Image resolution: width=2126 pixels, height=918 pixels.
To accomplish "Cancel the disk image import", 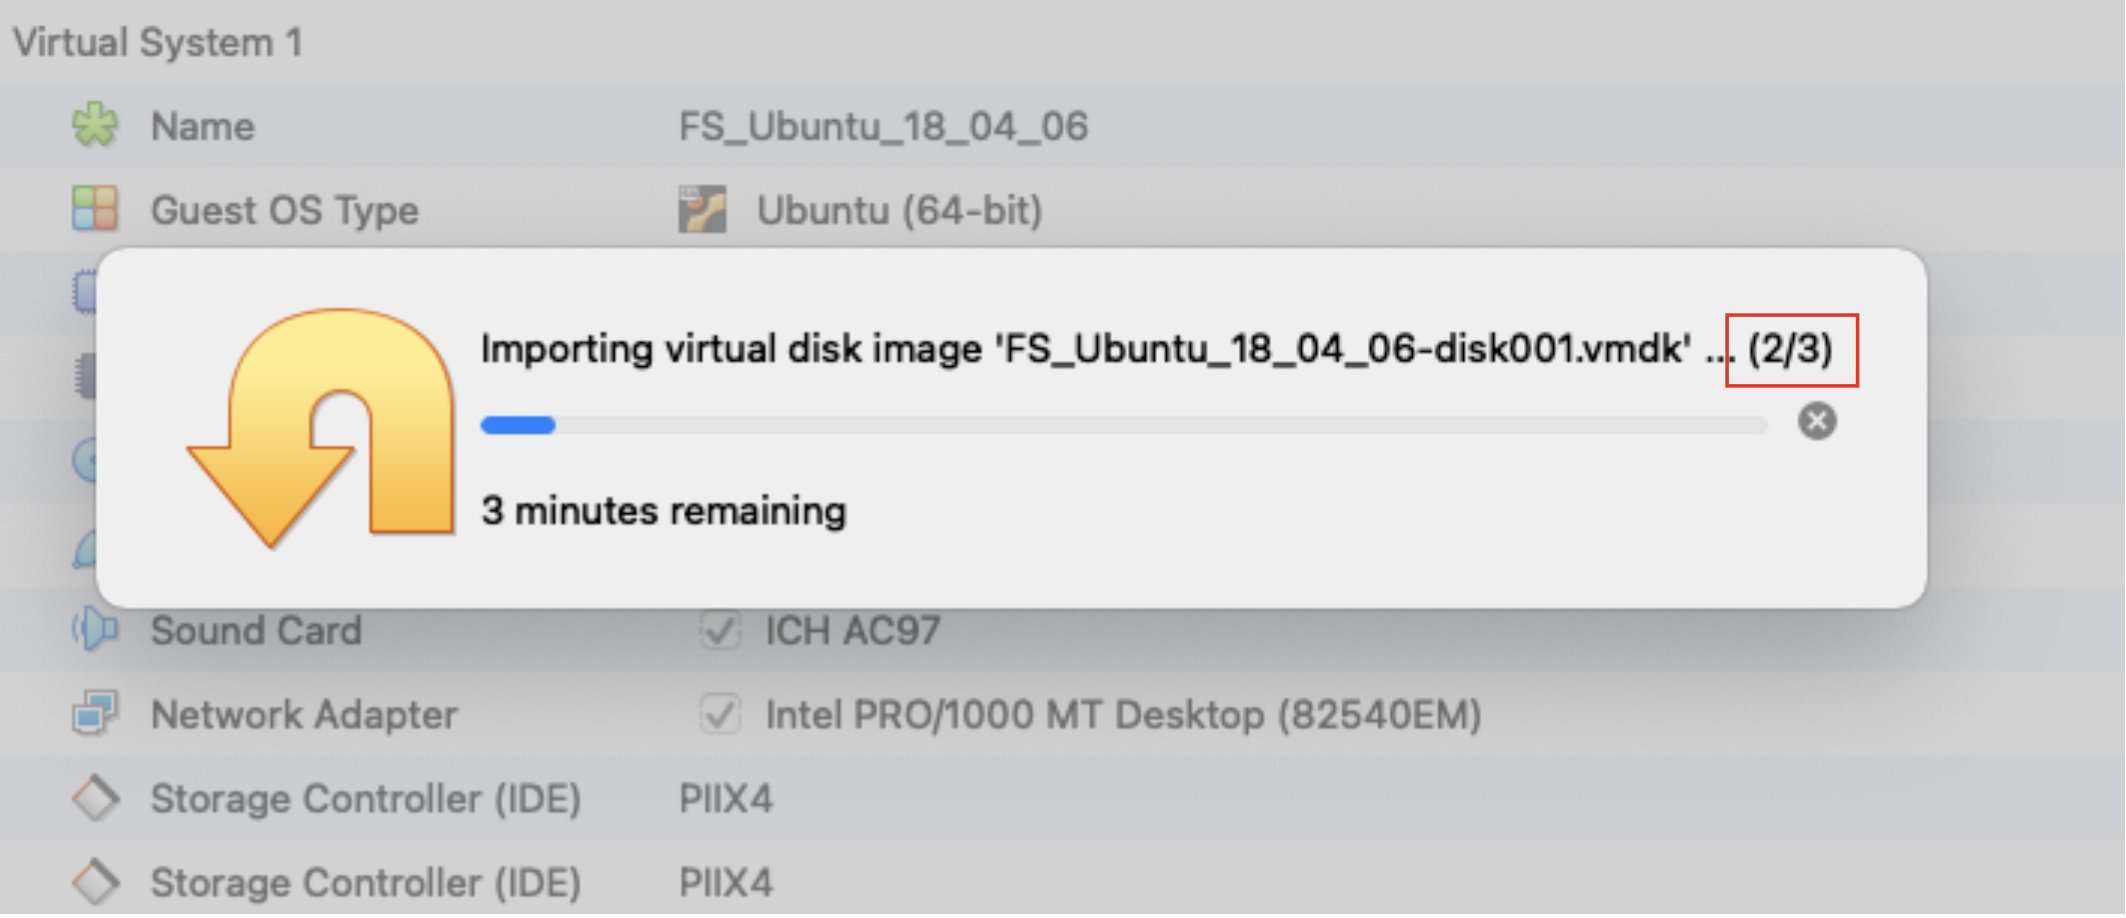I will tap(1816, 421).
